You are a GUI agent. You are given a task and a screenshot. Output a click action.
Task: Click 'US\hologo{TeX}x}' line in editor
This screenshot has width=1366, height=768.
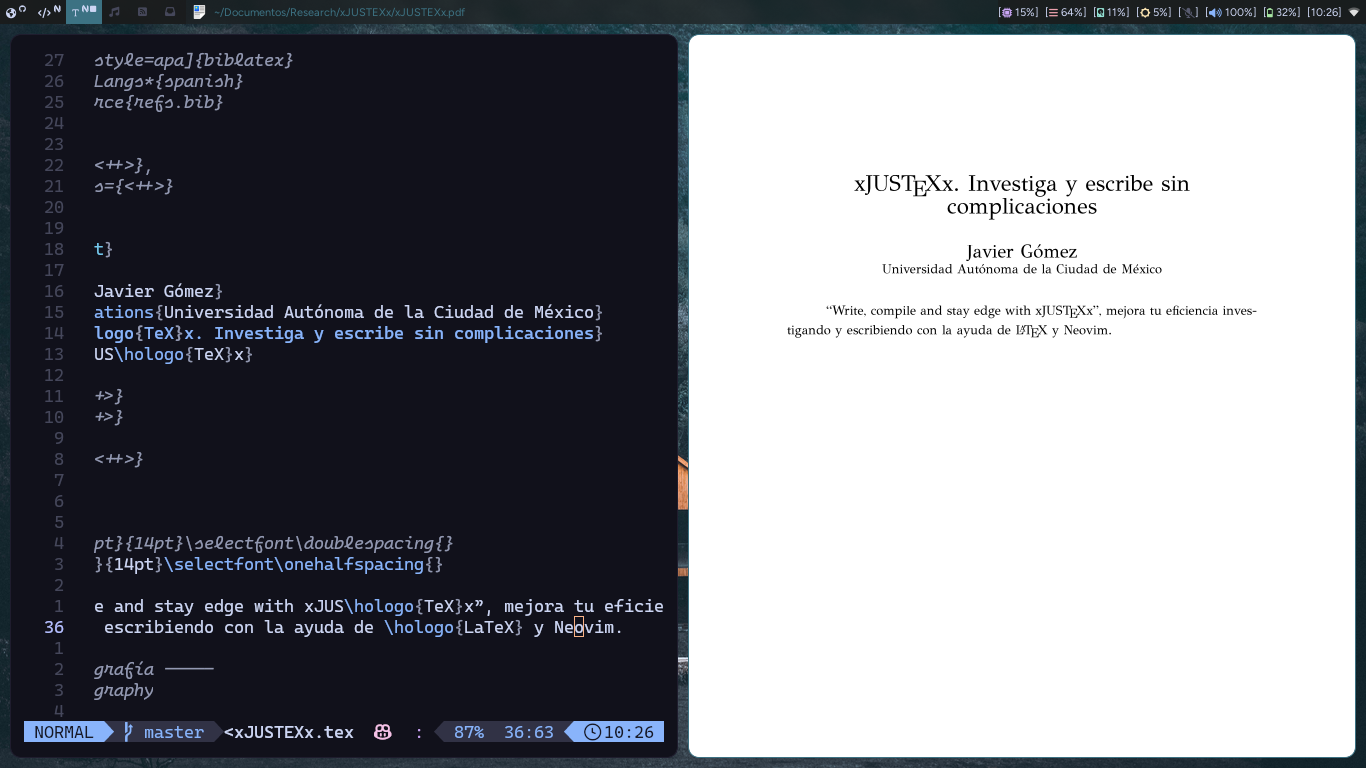tap(174, 354)
